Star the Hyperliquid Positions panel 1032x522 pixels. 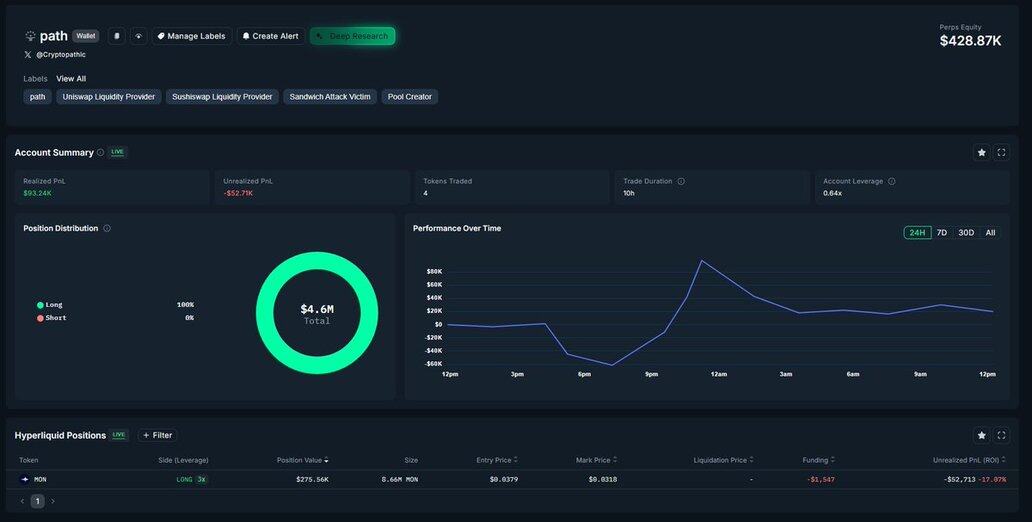coord(981,436)
